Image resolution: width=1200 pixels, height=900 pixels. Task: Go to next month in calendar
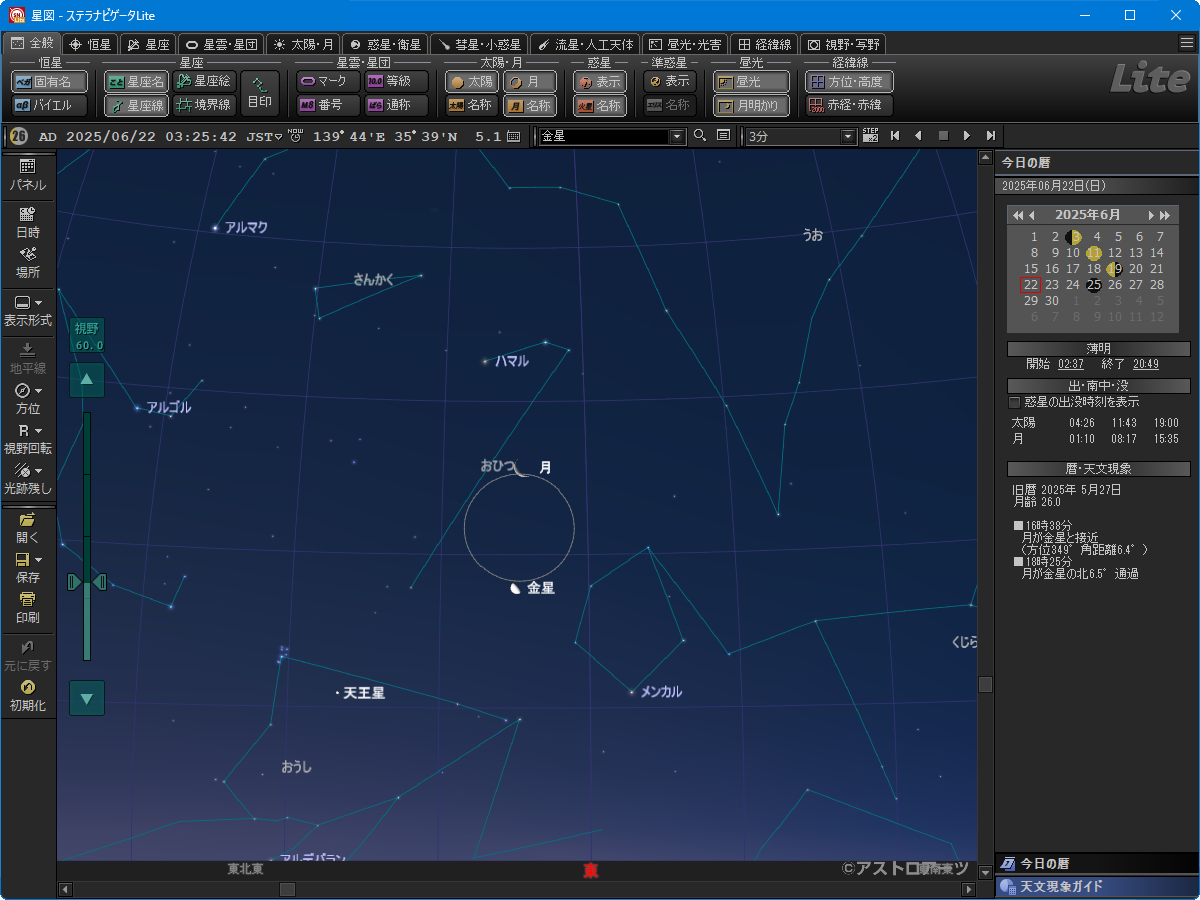tap(1152, 215)
